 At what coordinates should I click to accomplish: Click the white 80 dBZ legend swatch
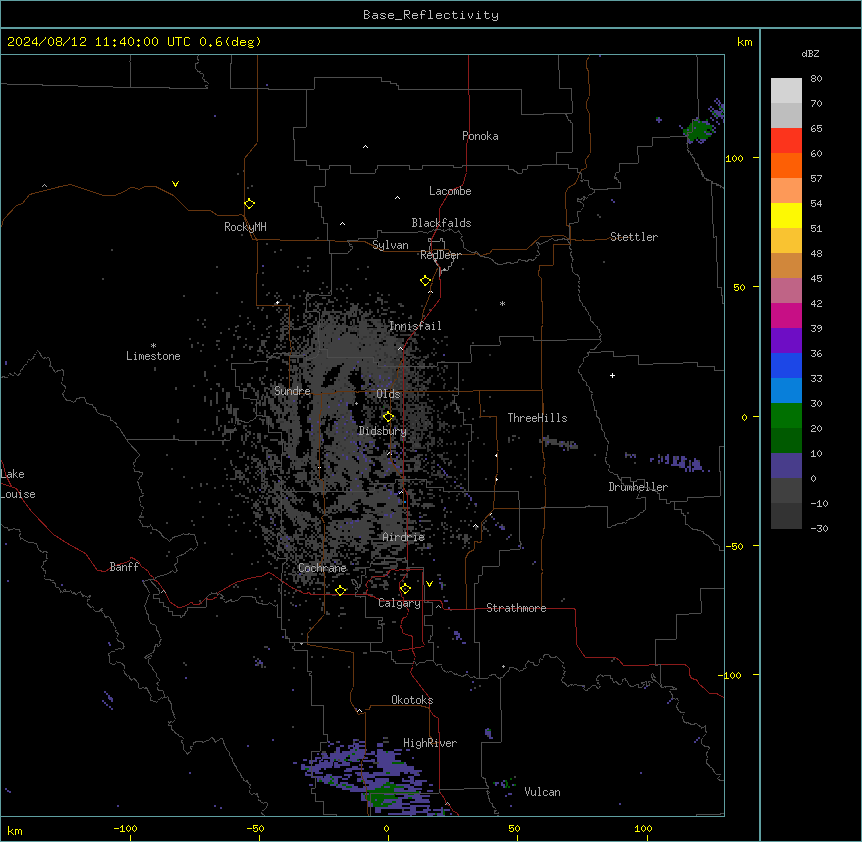786,91
